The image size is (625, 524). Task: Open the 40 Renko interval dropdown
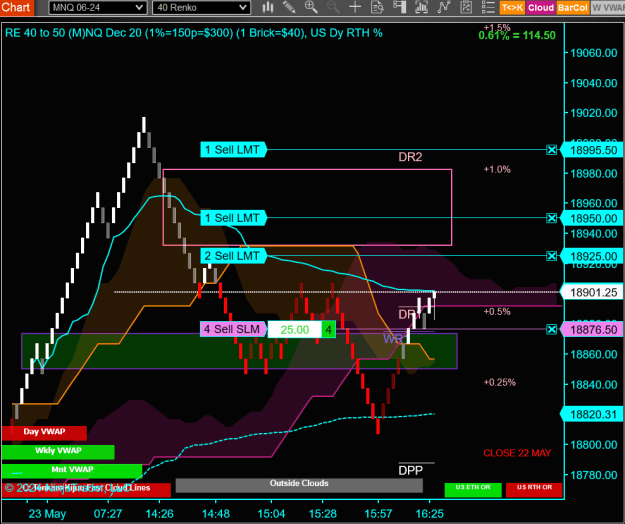(x=201, y=8)
